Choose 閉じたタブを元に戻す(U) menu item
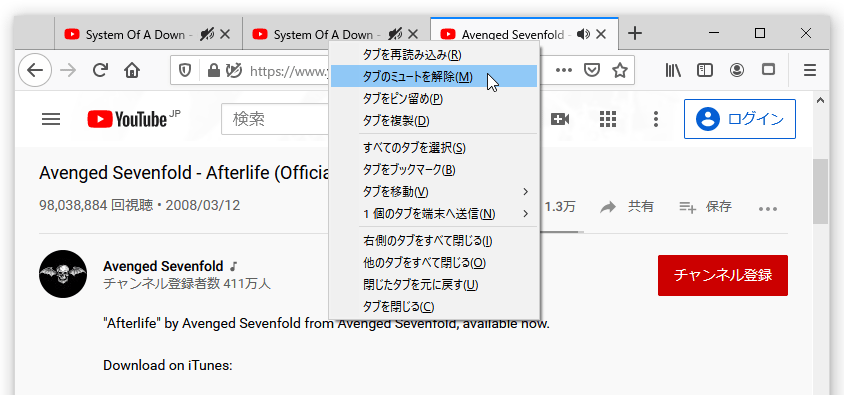This screenshot has width=844, height=395. click(434, 285)
